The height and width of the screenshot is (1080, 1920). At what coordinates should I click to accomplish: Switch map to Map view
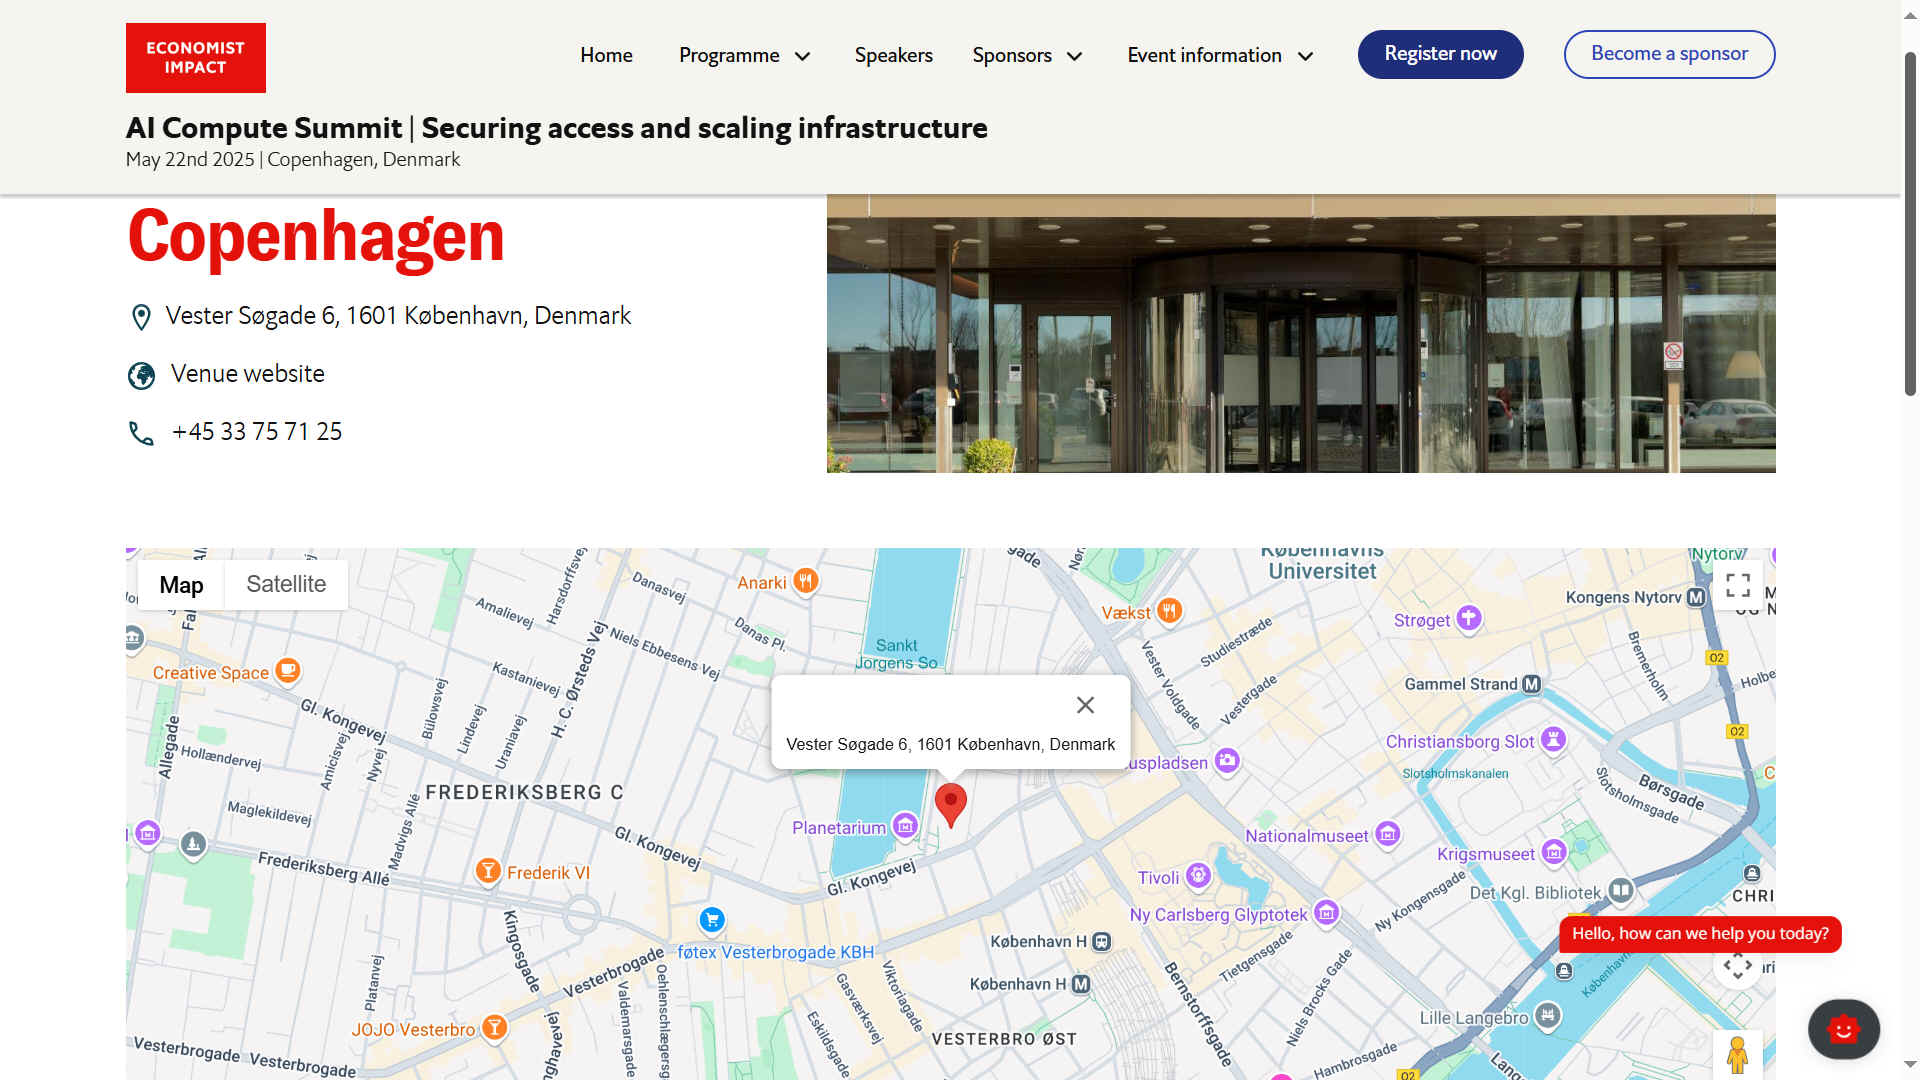[x=181, y=585]
